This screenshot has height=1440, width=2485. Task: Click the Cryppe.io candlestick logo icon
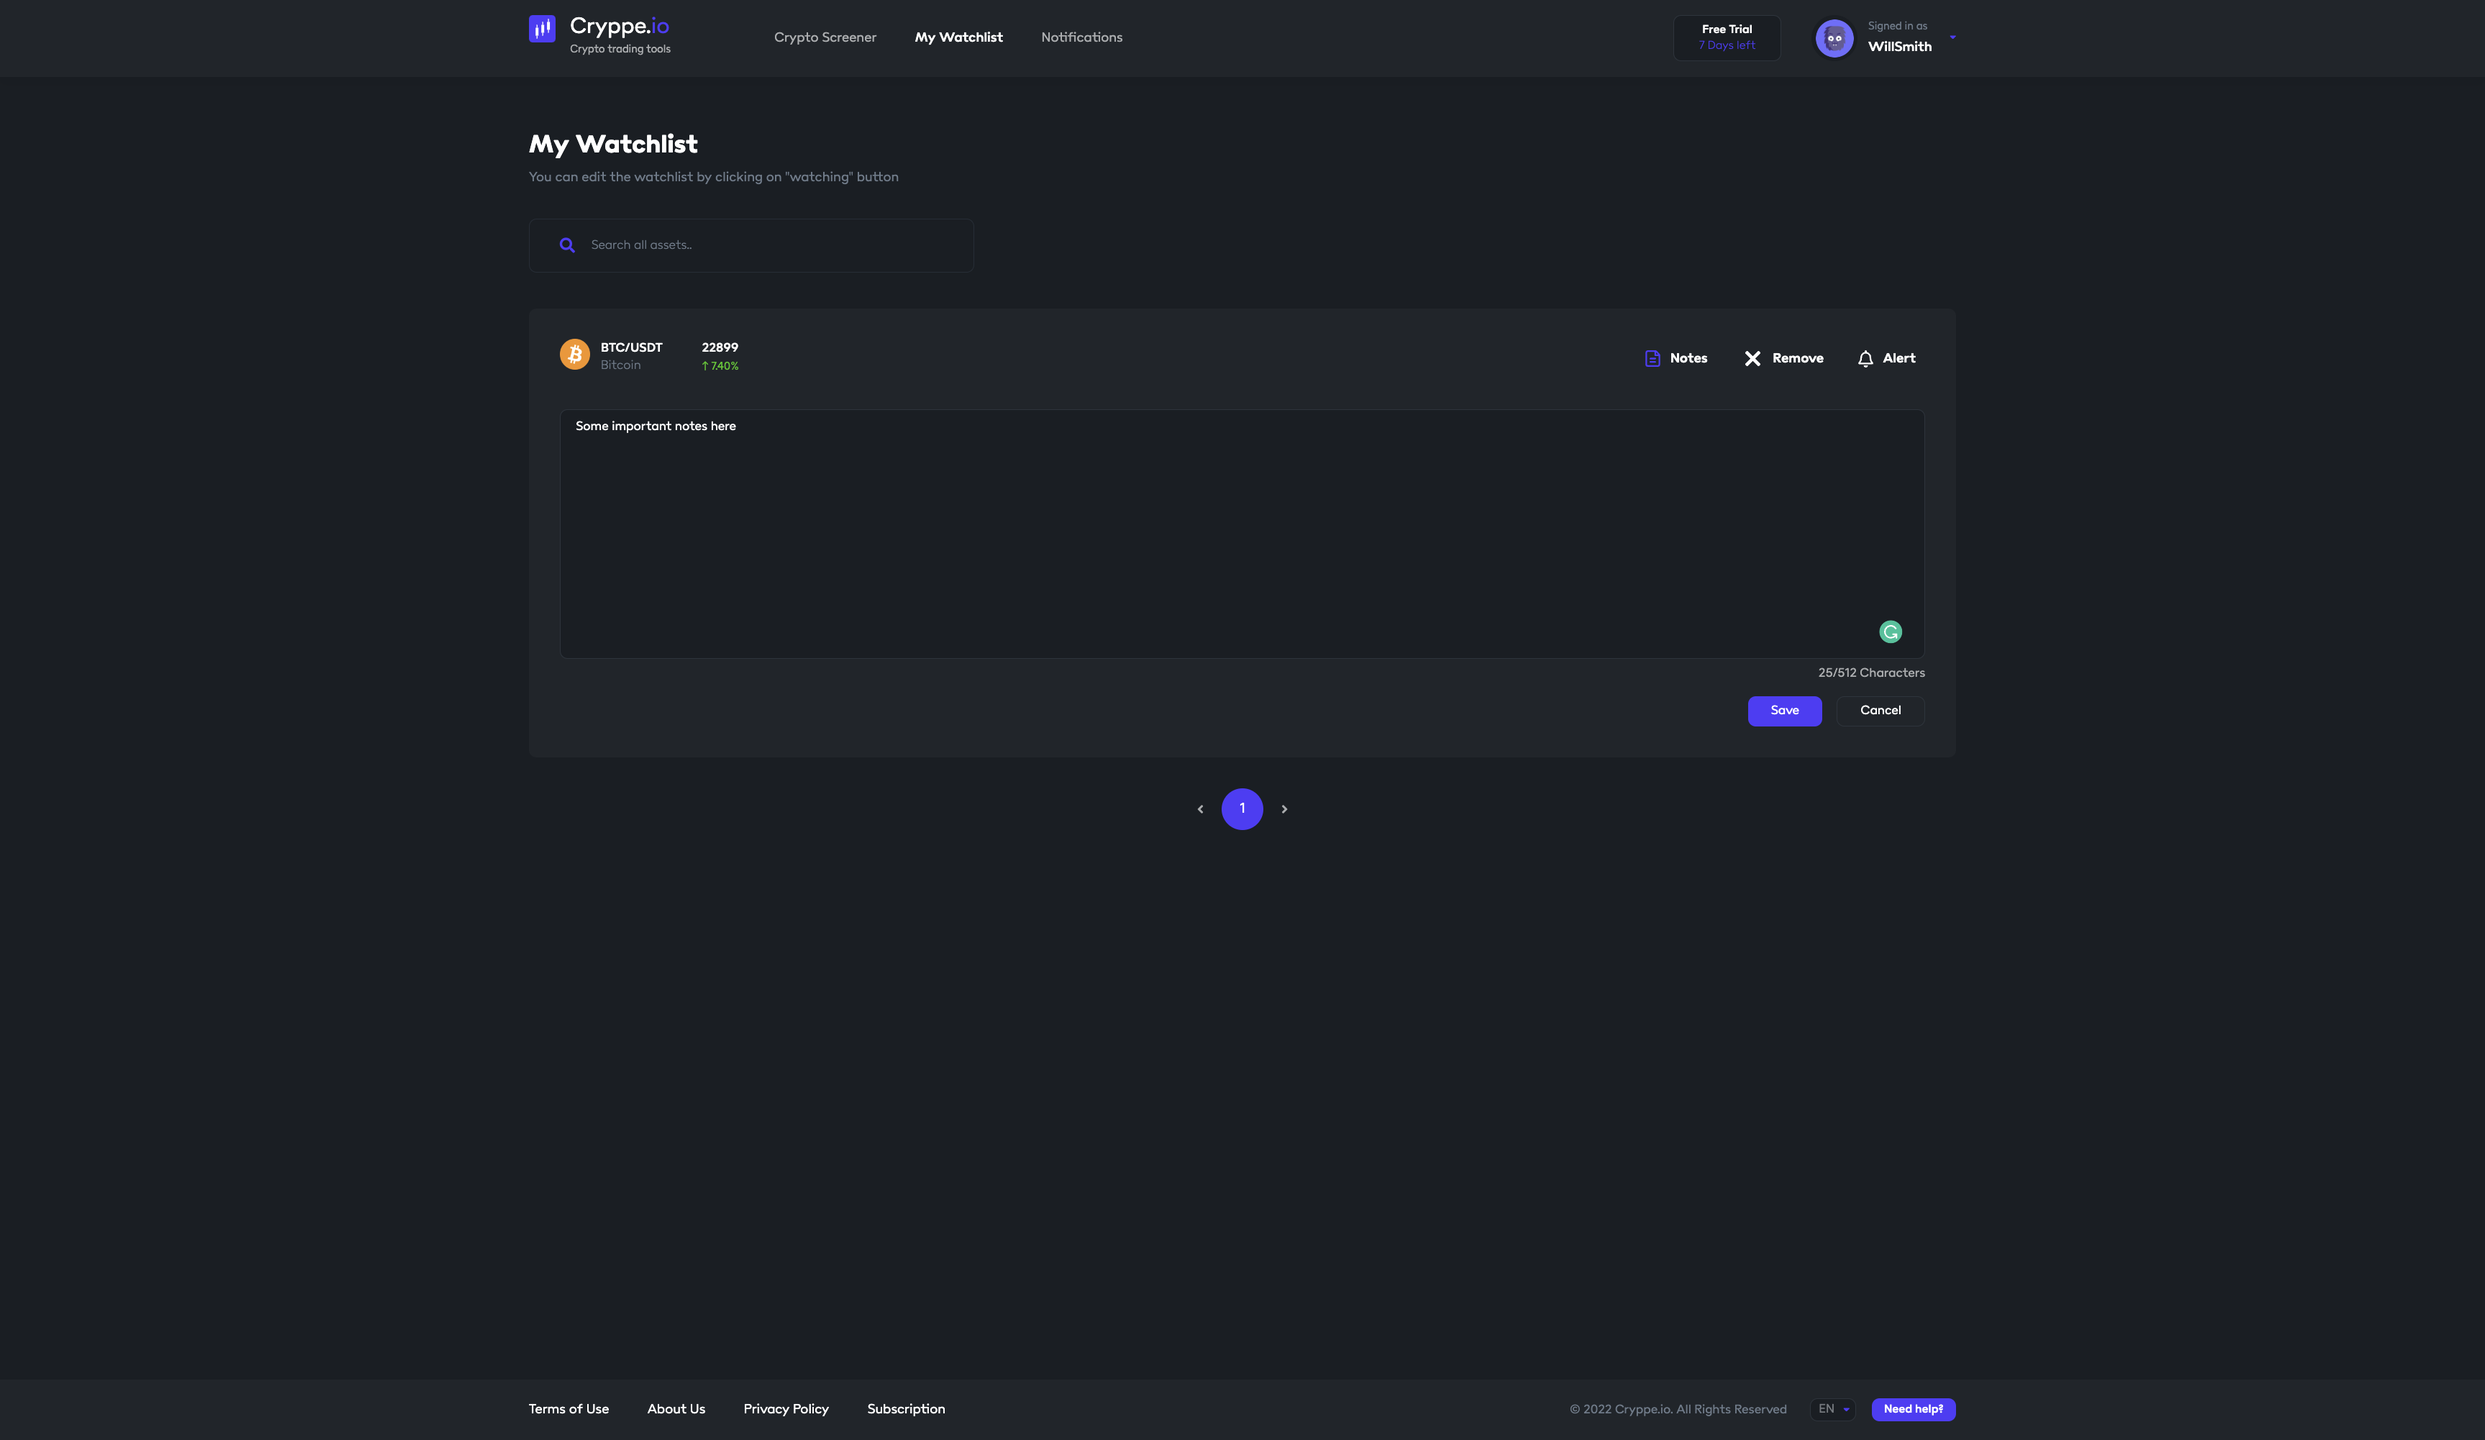click(542, 29)
